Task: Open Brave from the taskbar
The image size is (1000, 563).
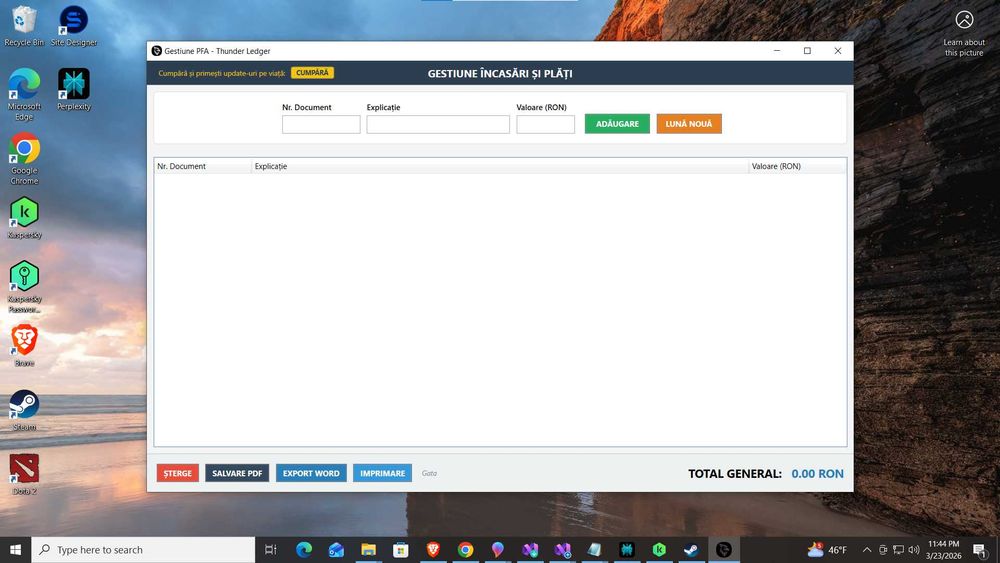Action: [x=433, y=550]
